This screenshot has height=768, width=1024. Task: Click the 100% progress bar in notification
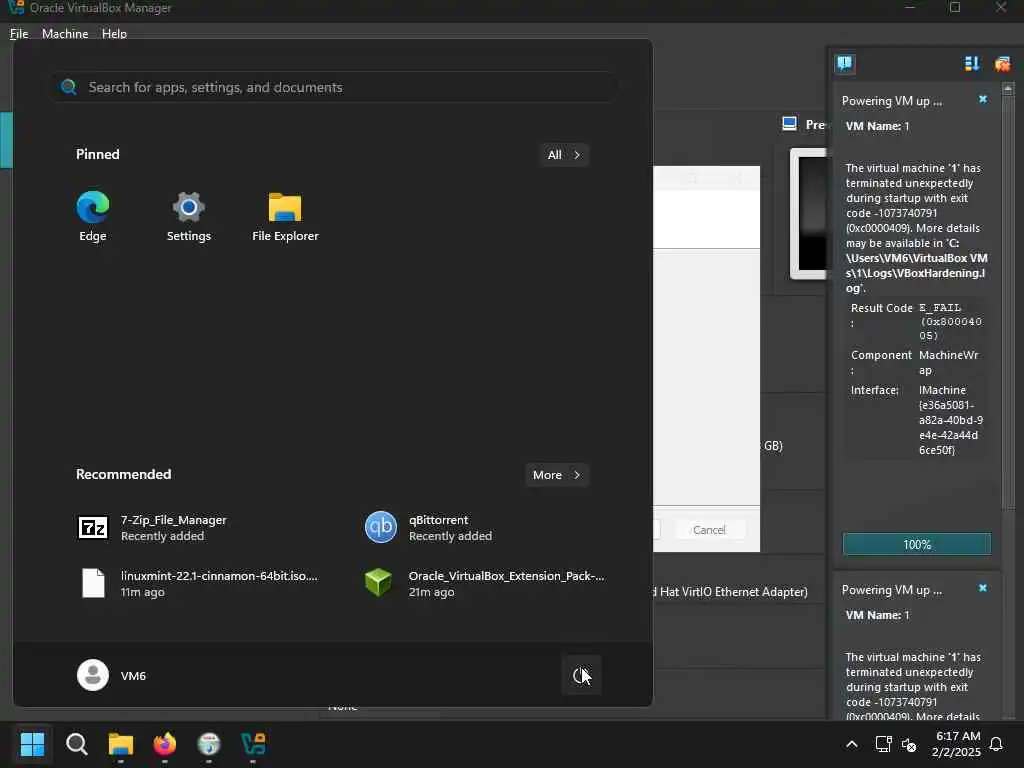916,544
